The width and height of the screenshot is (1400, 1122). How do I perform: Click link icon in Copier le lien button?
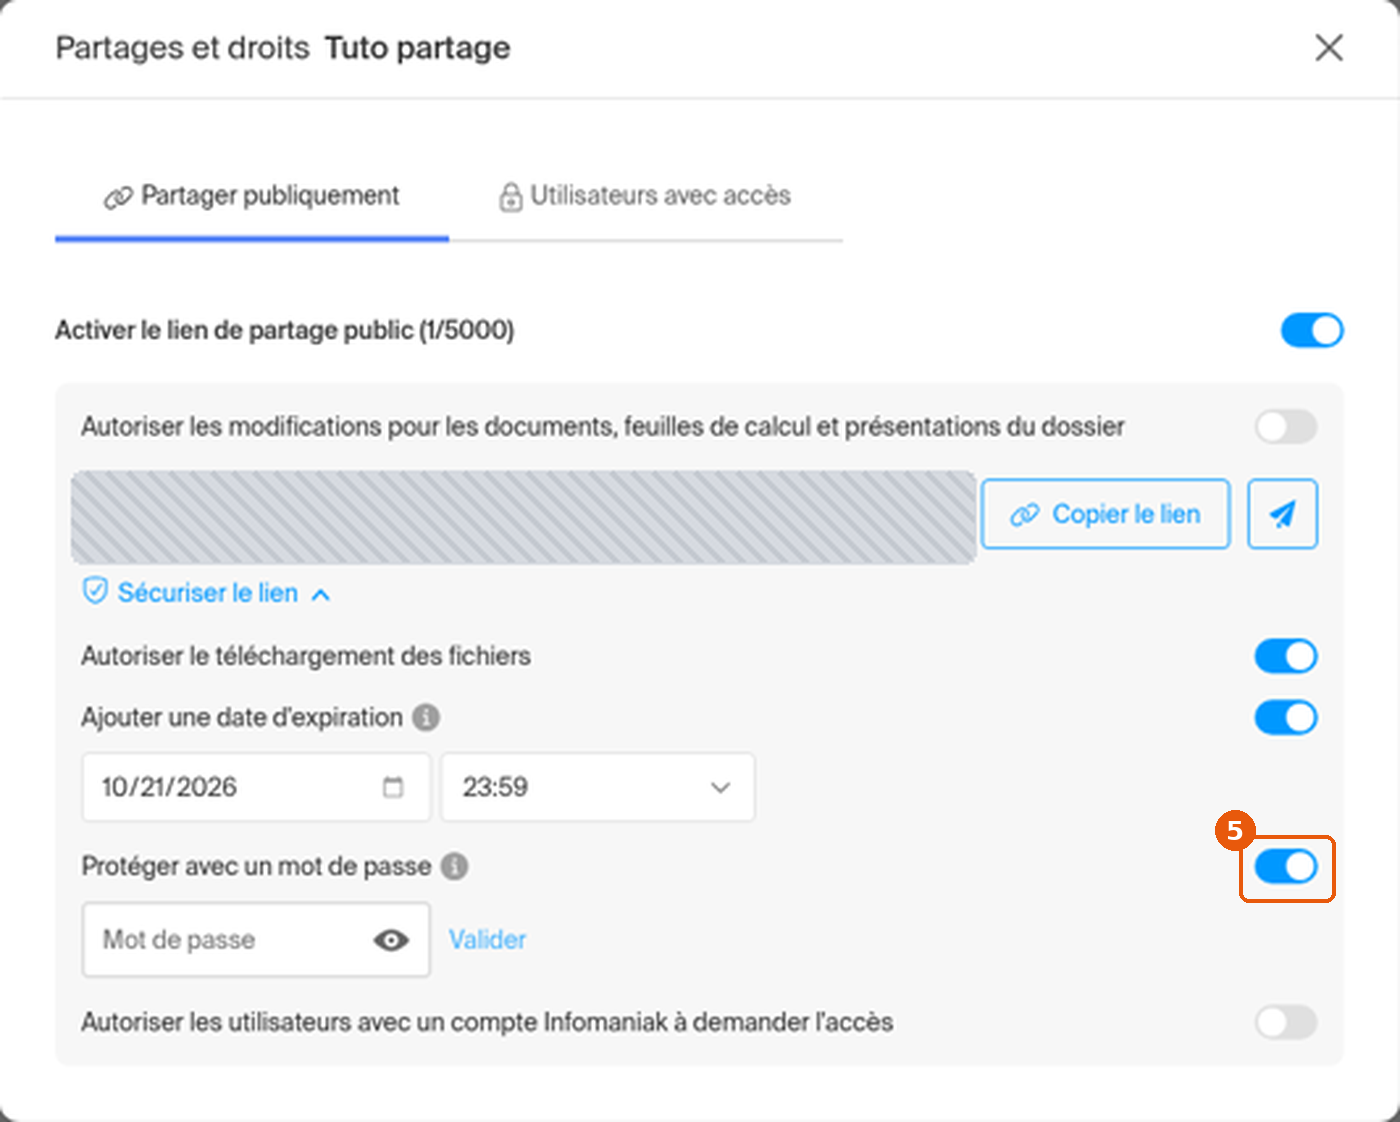tap(1025, 514)
